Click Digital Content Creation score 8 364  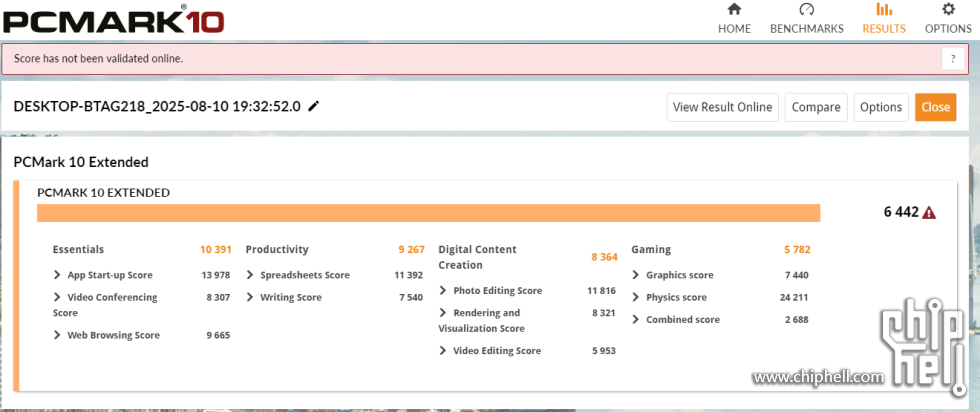(x=604, y=257)
